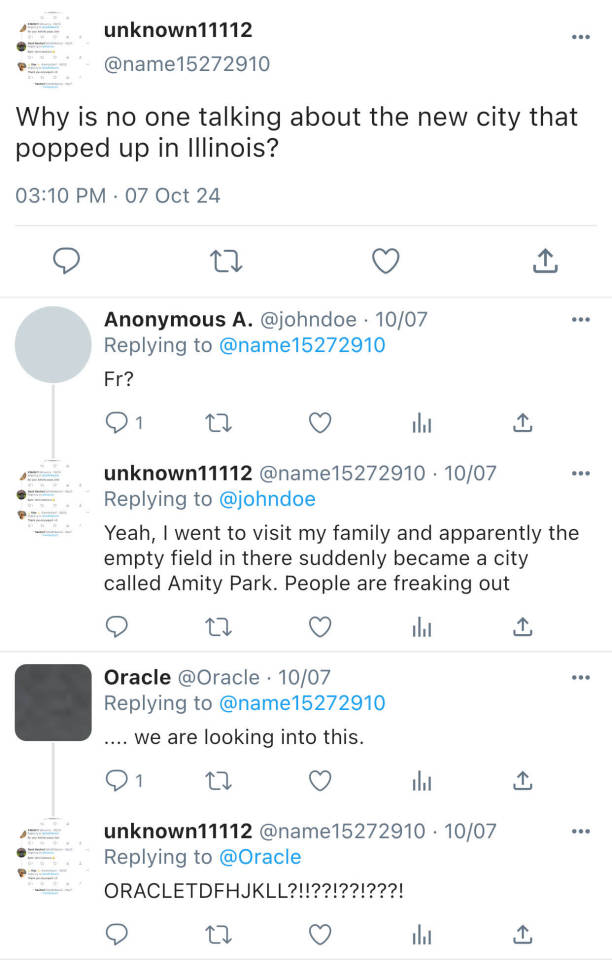Image resolution: width=612 pixels, height=960 pixels.
Task: Reply to Anonymous A.'s "Fr?" tweet
Action: (118, 423)
